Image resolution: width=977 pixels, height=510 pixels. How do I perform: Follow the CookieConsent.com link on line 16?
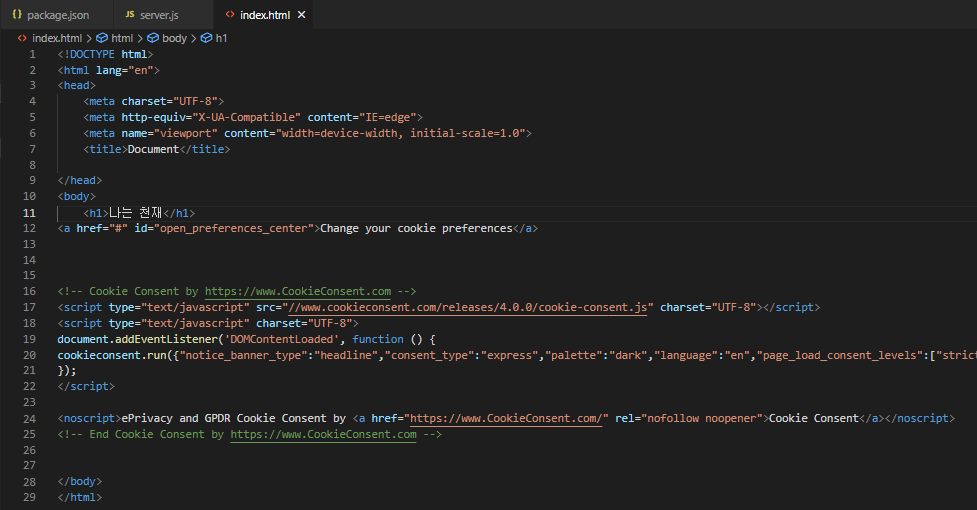pyautogui.click(x=298, y=291)
